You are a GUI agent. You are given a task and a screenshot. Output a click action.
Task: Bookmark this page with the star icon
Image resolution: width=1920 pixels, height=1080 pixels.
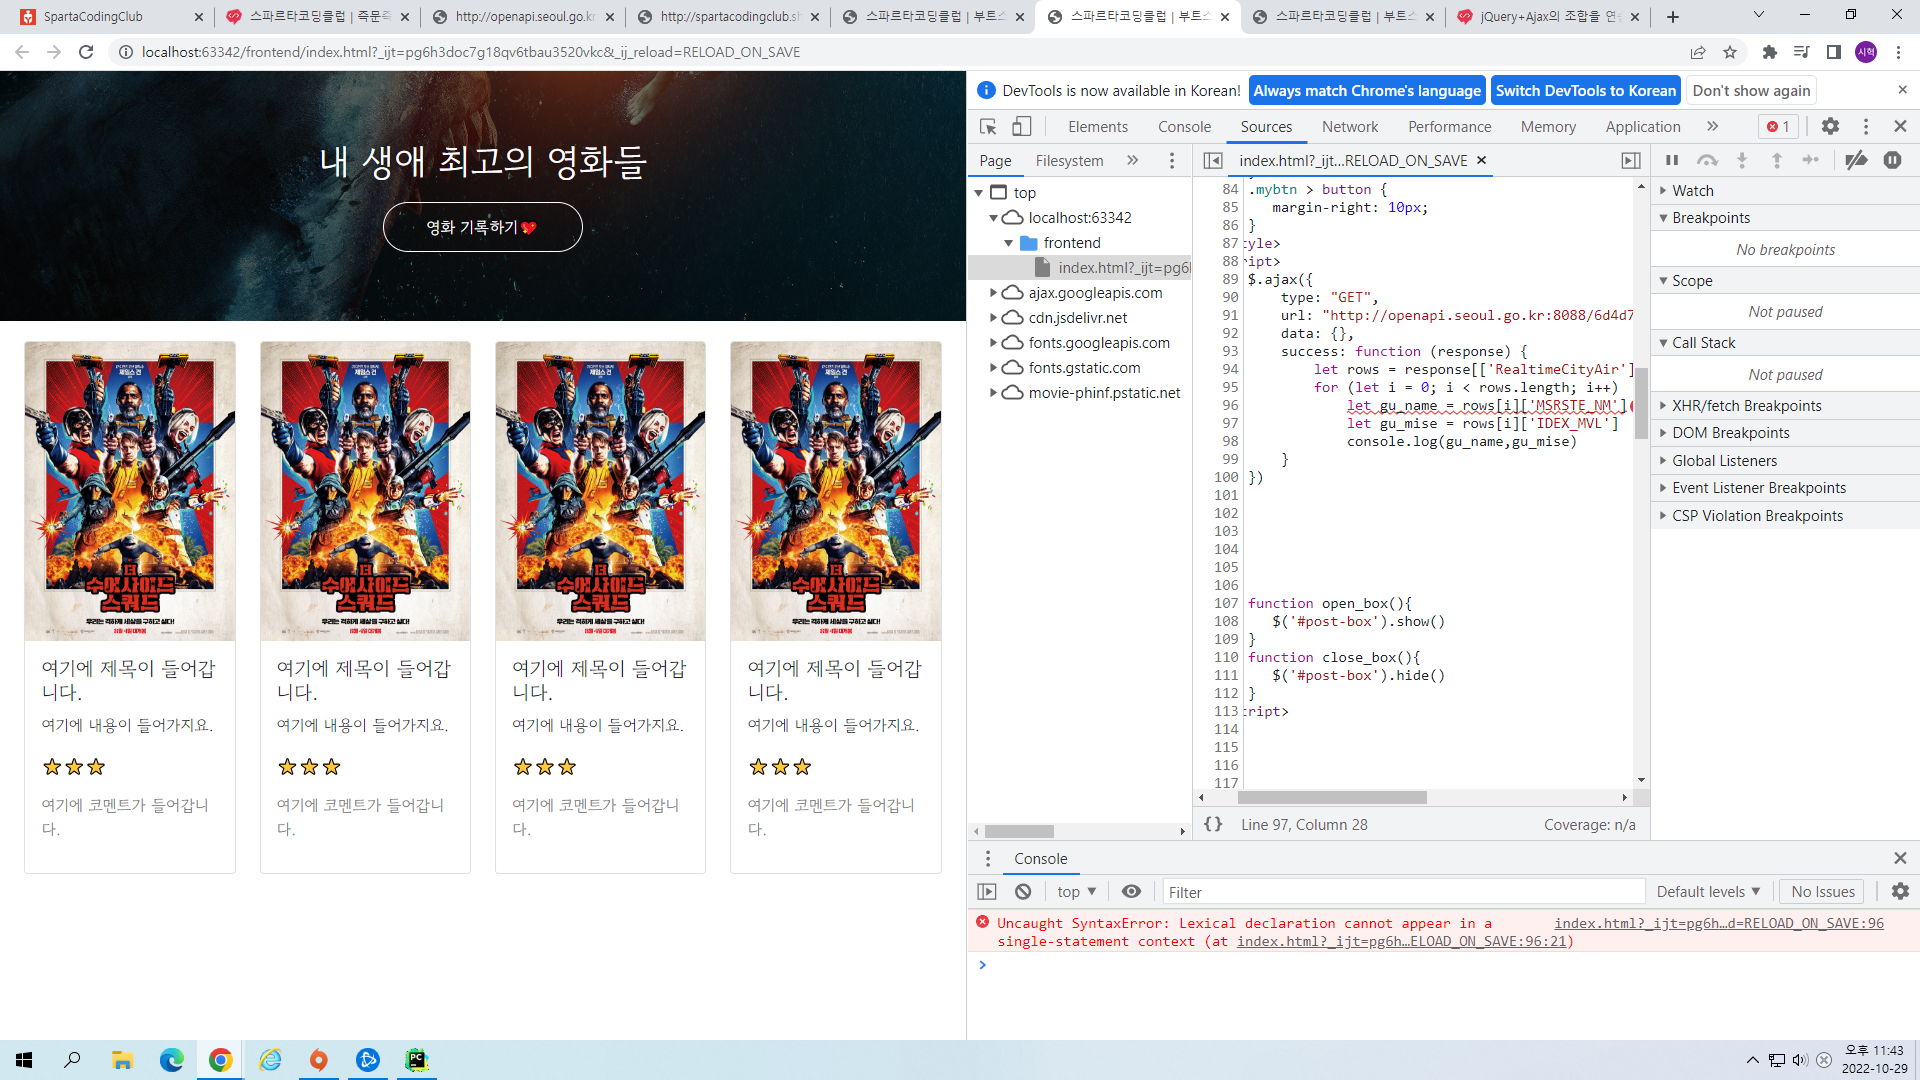[1729, 52]
